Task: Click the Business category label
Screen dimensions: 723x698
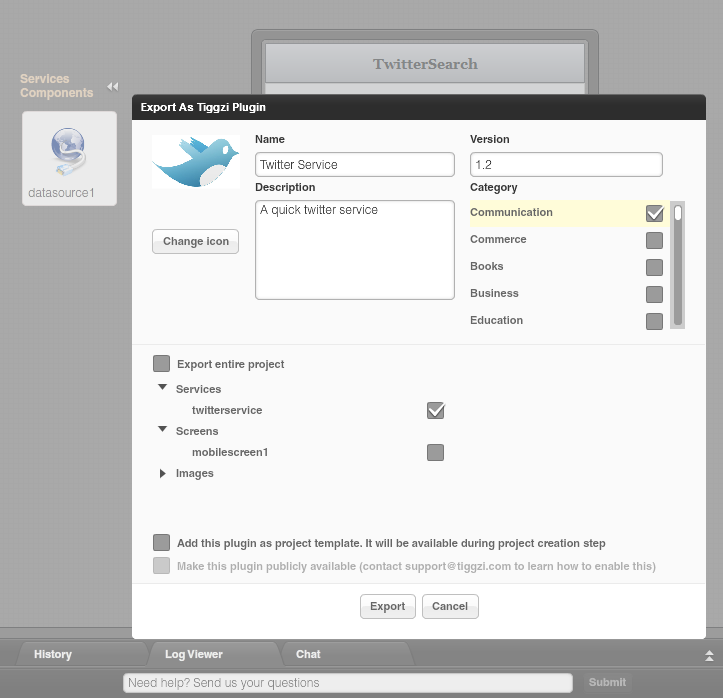Action: point(494,293)
